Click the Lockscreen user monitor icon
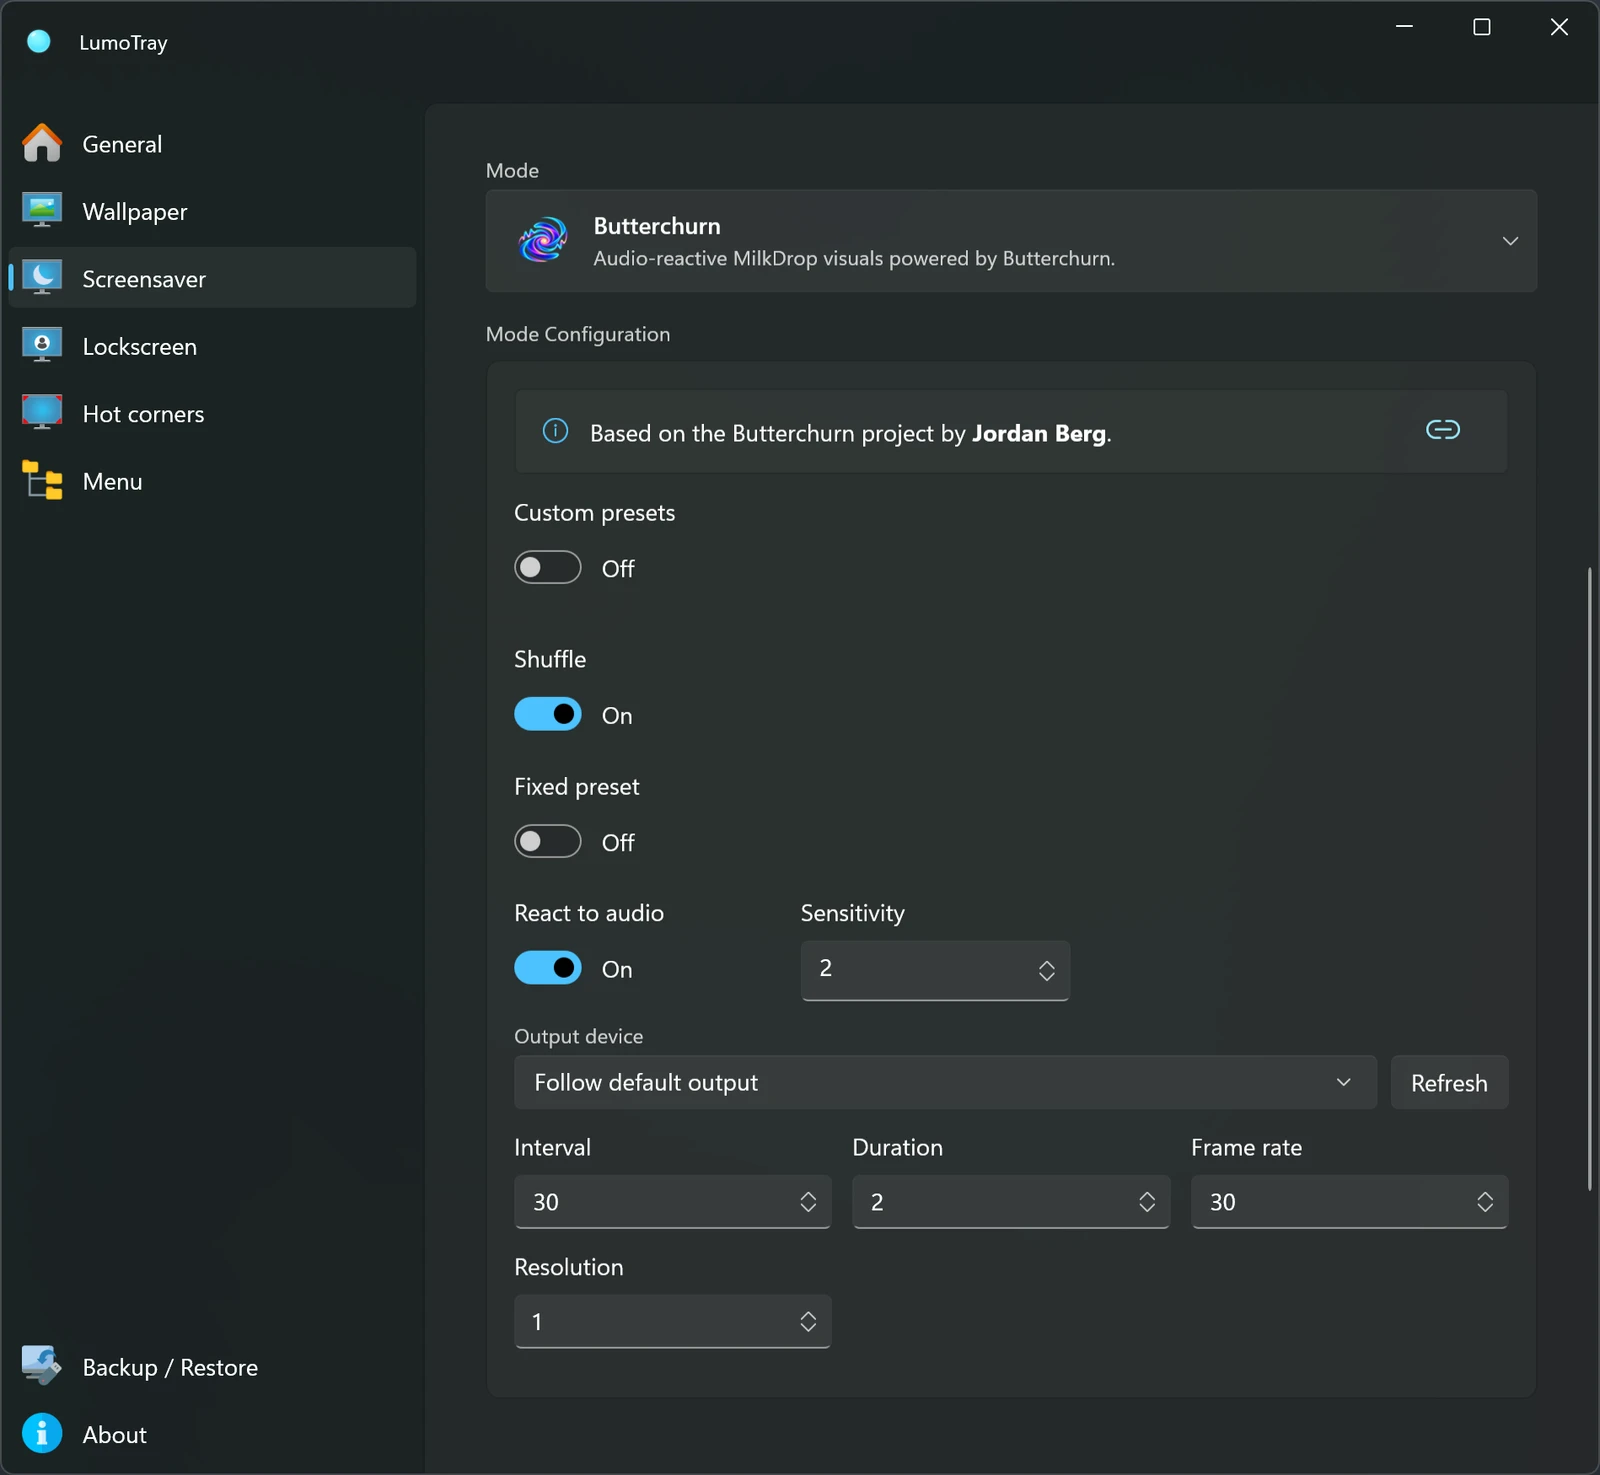Image resolution: width=1600 pixels, height=1475 pixels. coord(42,346)
